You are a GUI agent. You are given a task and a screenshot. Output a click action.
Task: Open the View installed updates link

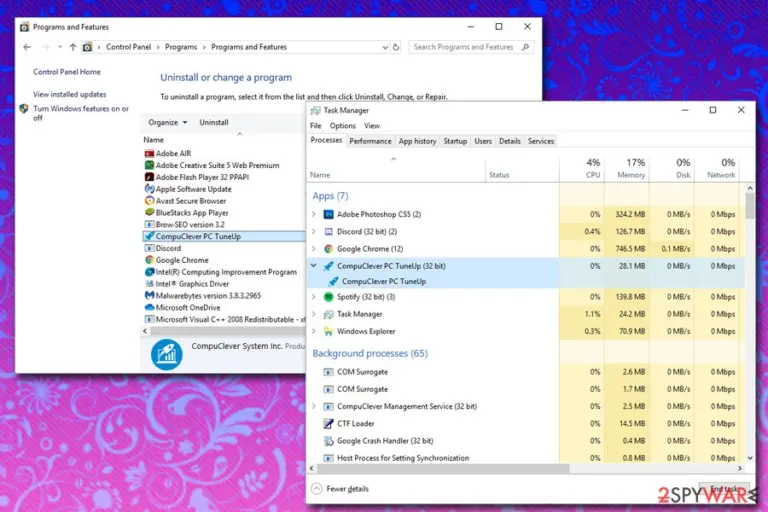(x=70, y=94)
